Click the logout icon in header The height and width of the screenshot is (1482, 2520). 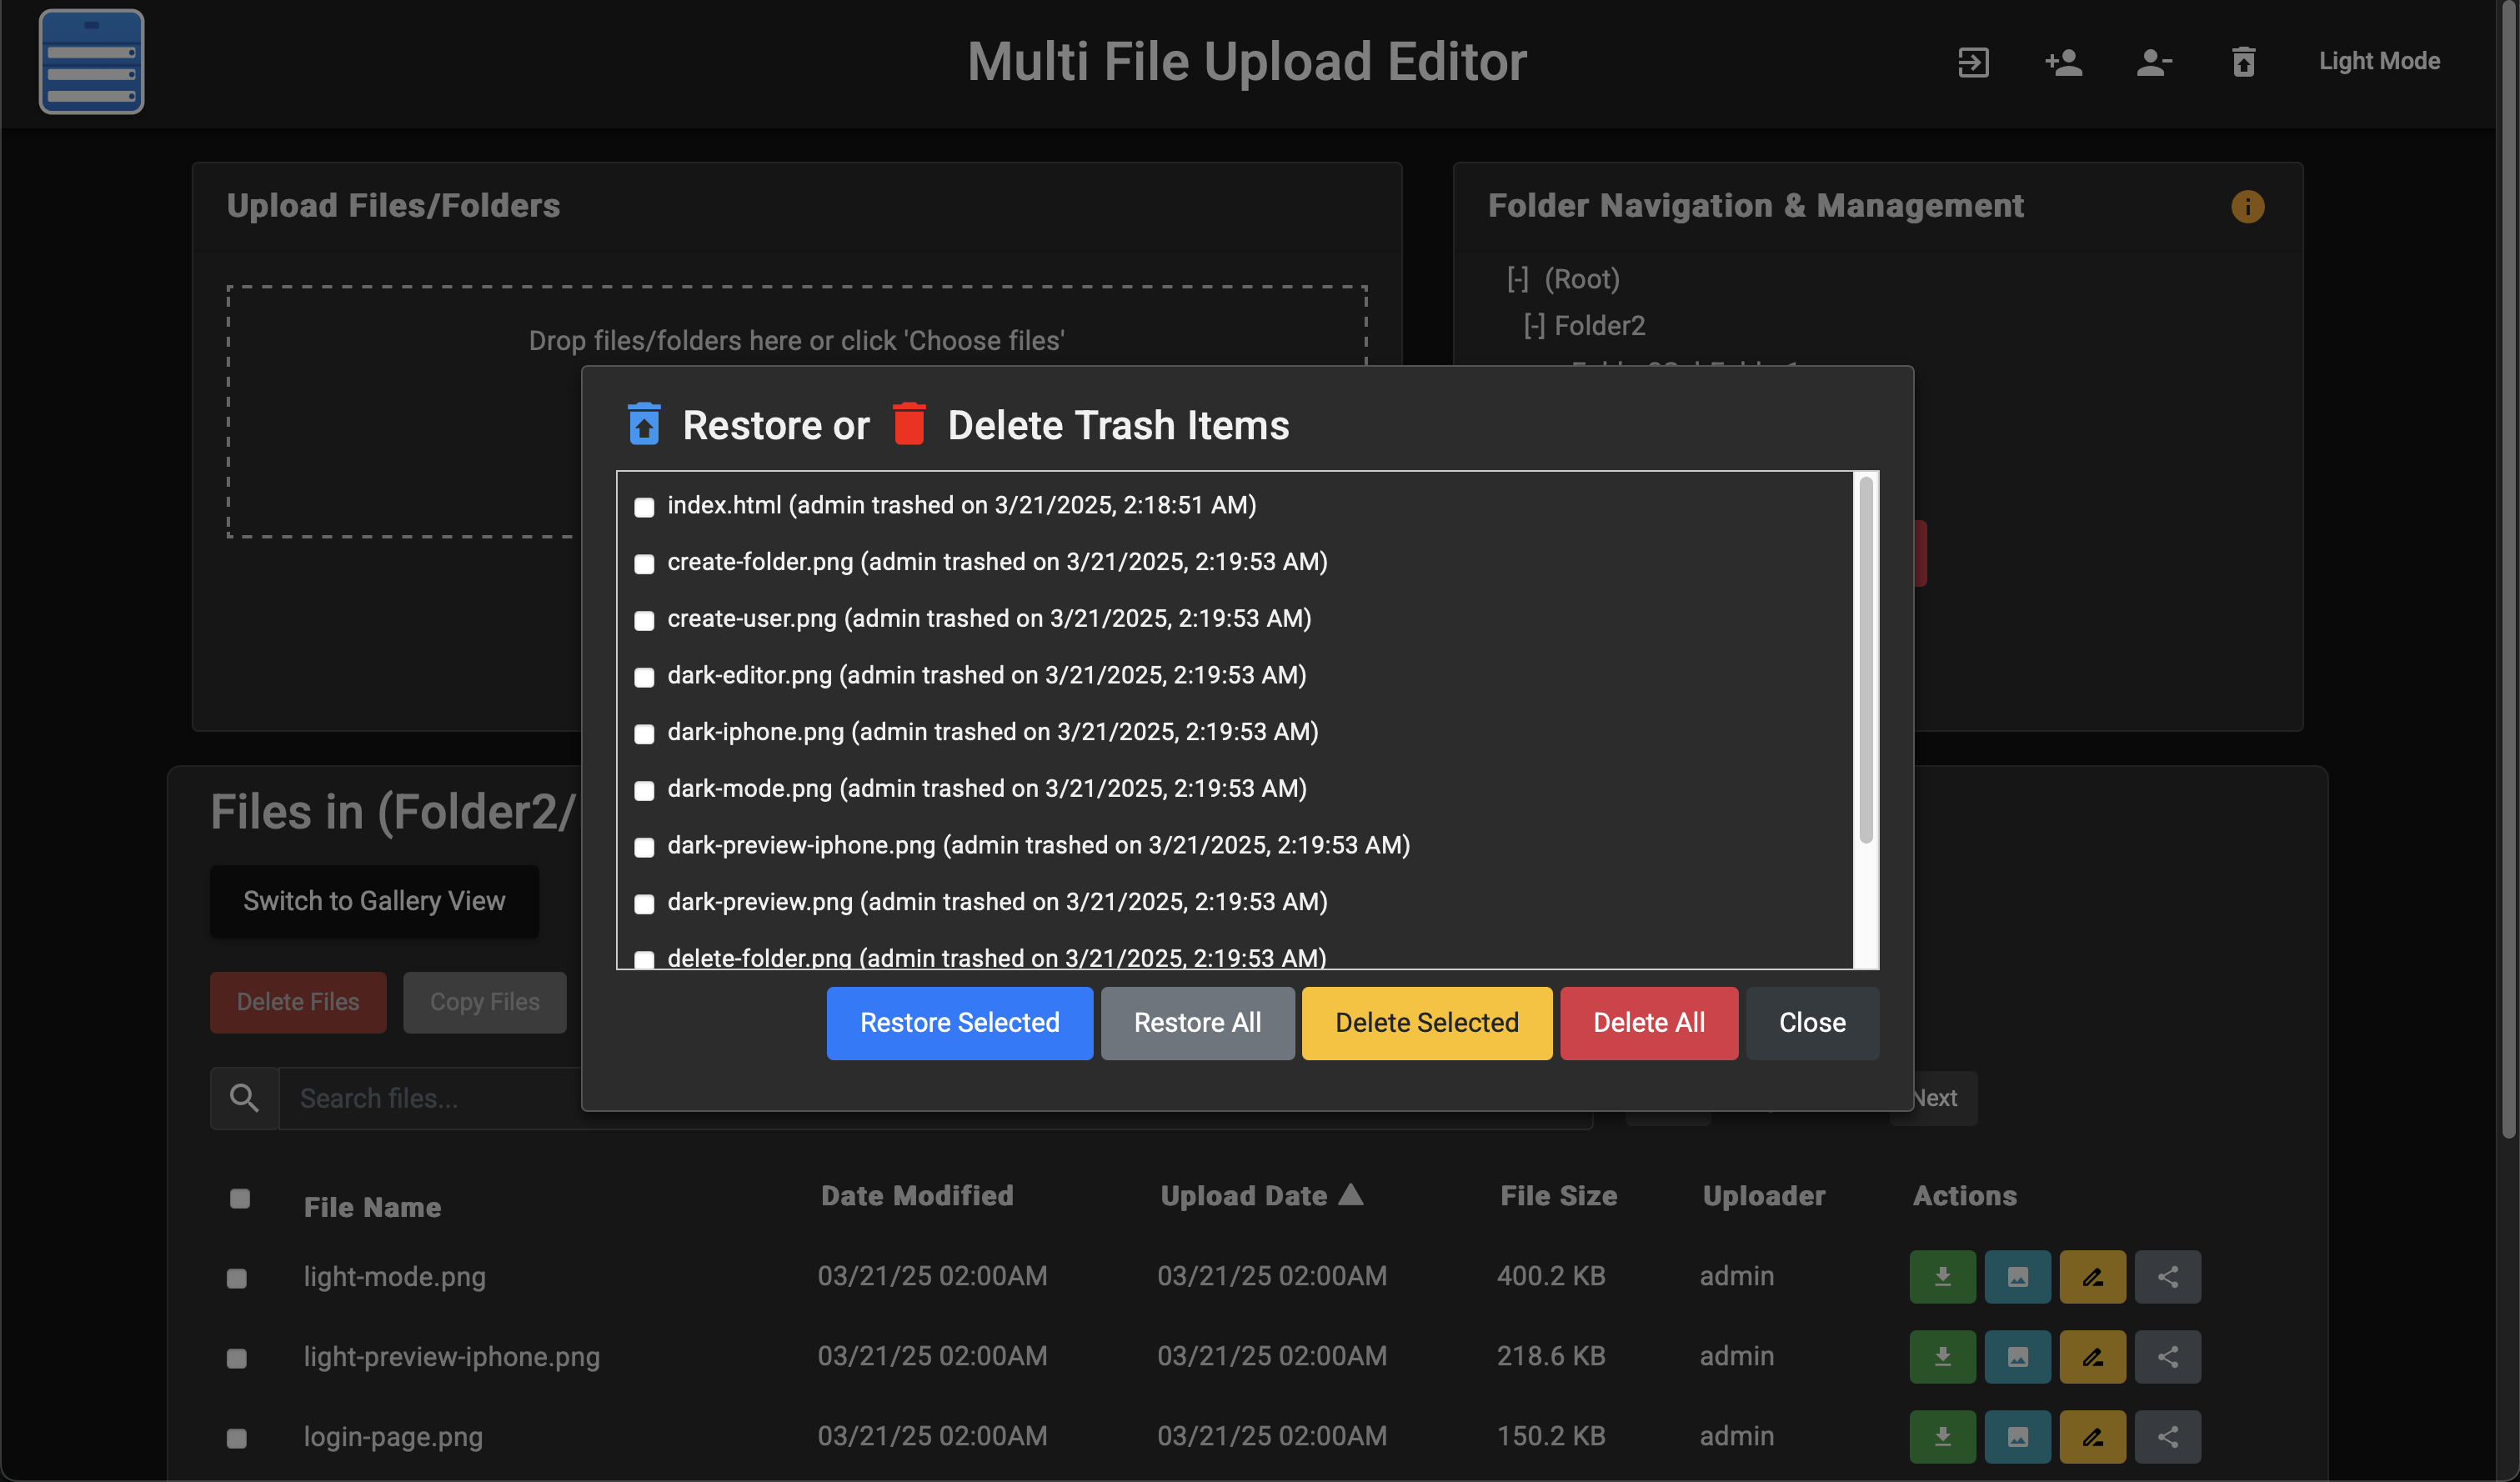point(1972,62)
